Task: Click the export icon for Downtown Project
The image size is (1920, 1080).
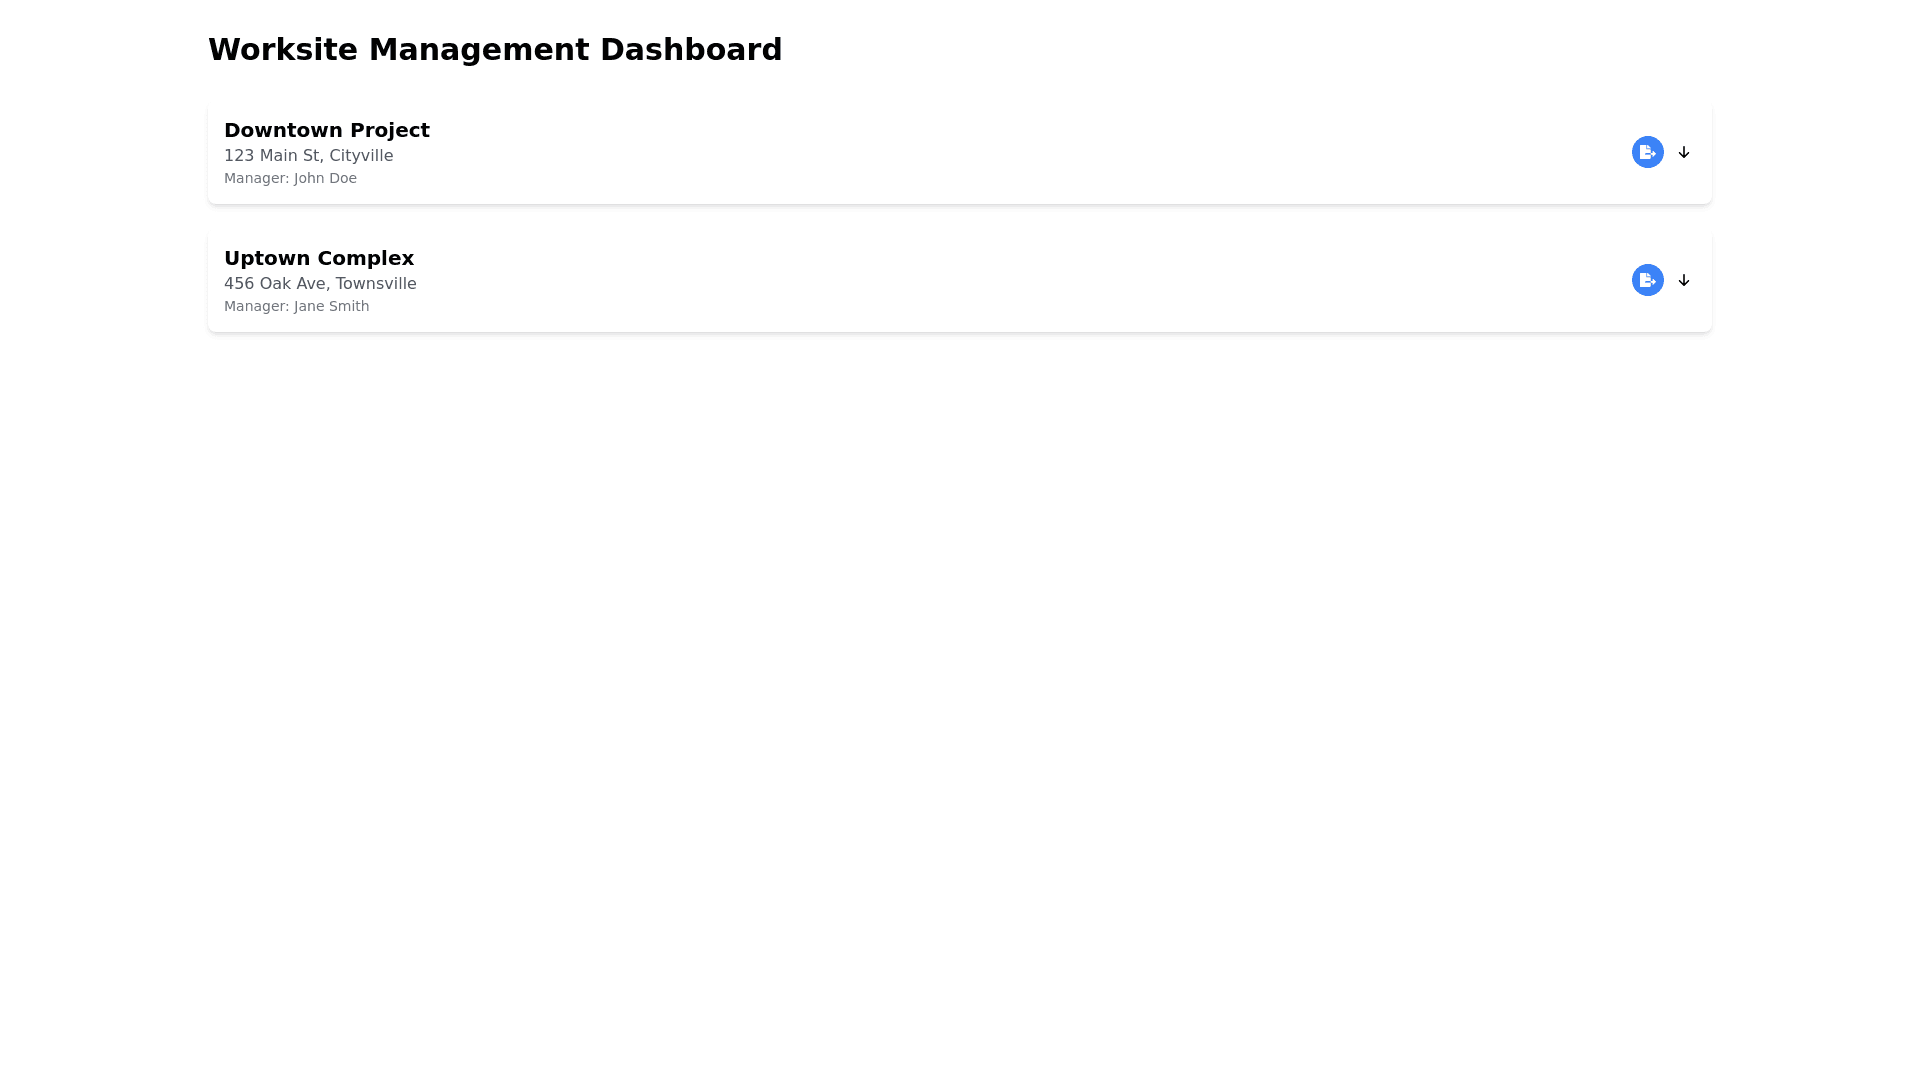Action: [1647, 152]
